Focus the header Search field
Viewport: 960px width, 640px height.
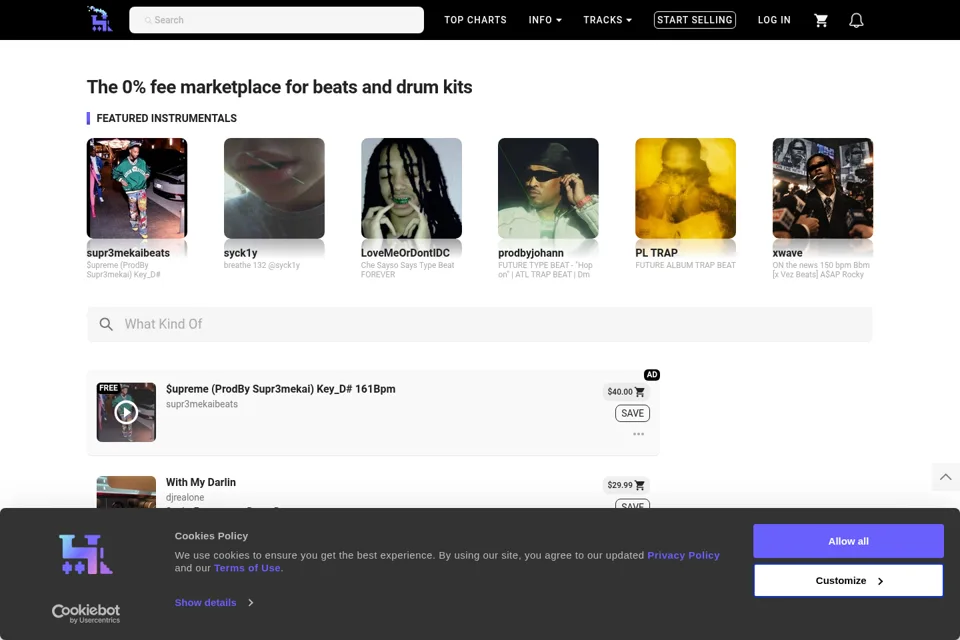(276, 20)
